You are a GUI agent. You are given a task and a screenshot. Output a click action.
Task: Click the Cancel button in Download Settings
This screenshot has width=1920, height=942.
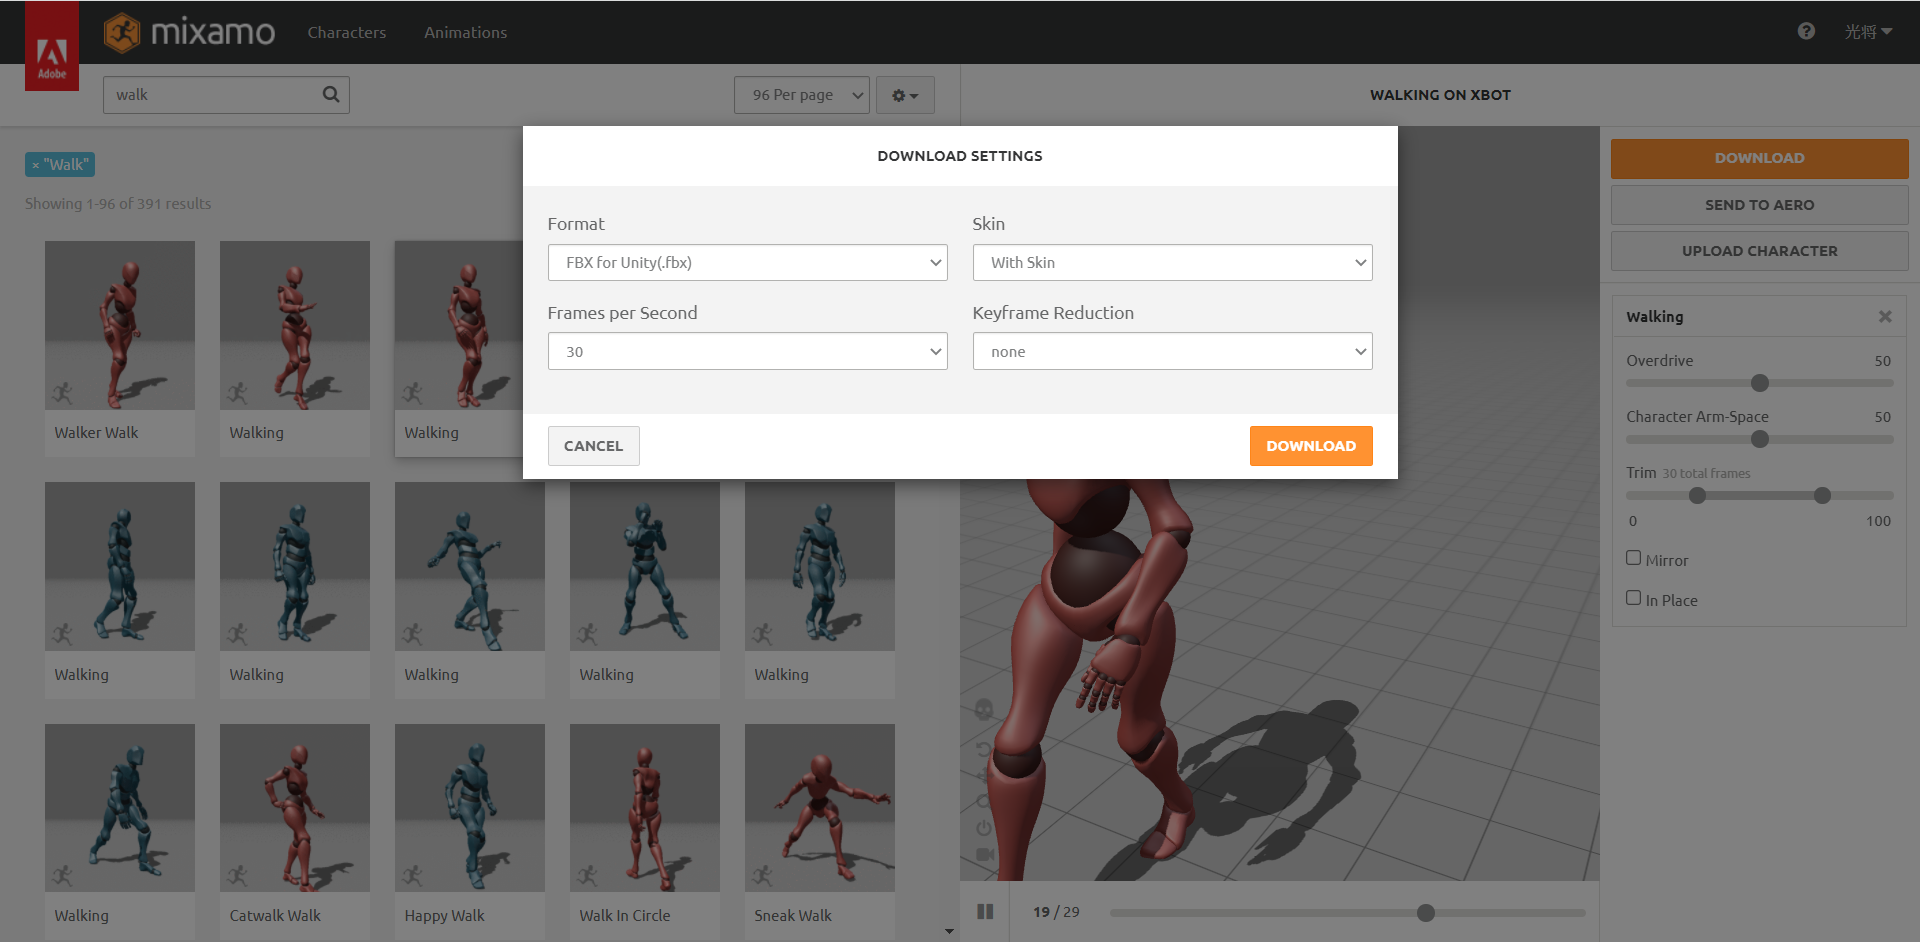tap(593, 445)
